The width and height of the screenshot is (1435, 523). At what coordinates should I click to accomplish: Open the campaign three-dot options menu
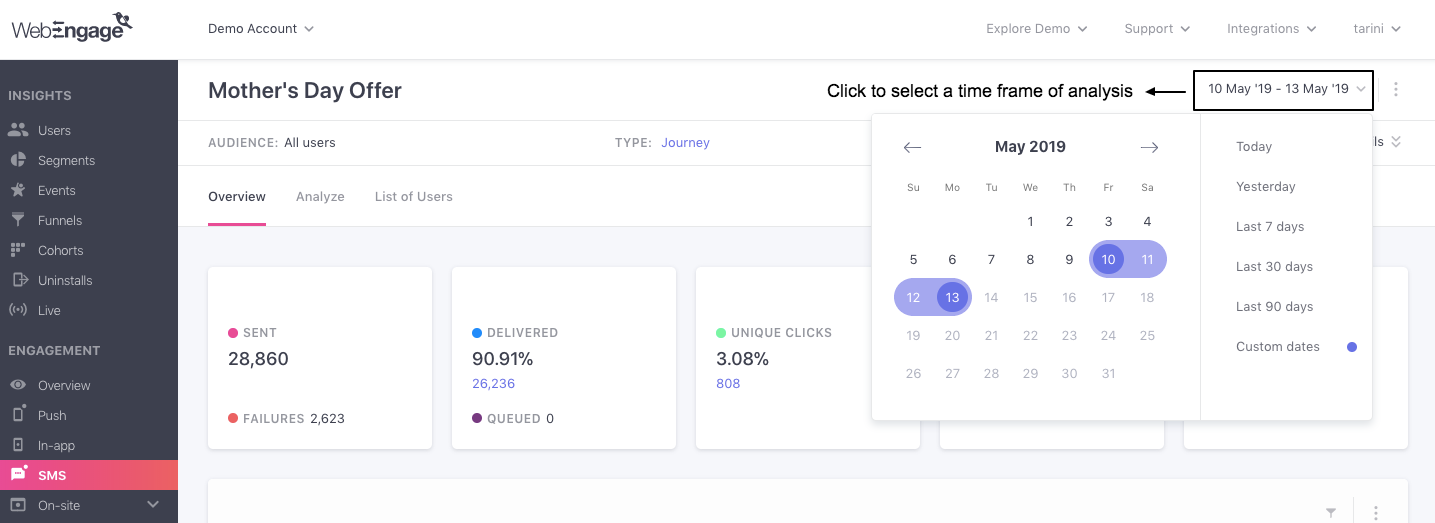coord(1396,89)
